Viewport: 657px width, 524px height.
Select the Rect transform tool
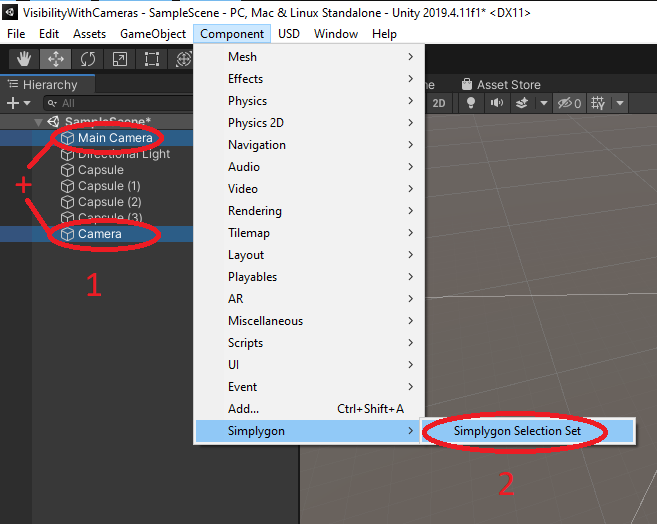[152, 59]
